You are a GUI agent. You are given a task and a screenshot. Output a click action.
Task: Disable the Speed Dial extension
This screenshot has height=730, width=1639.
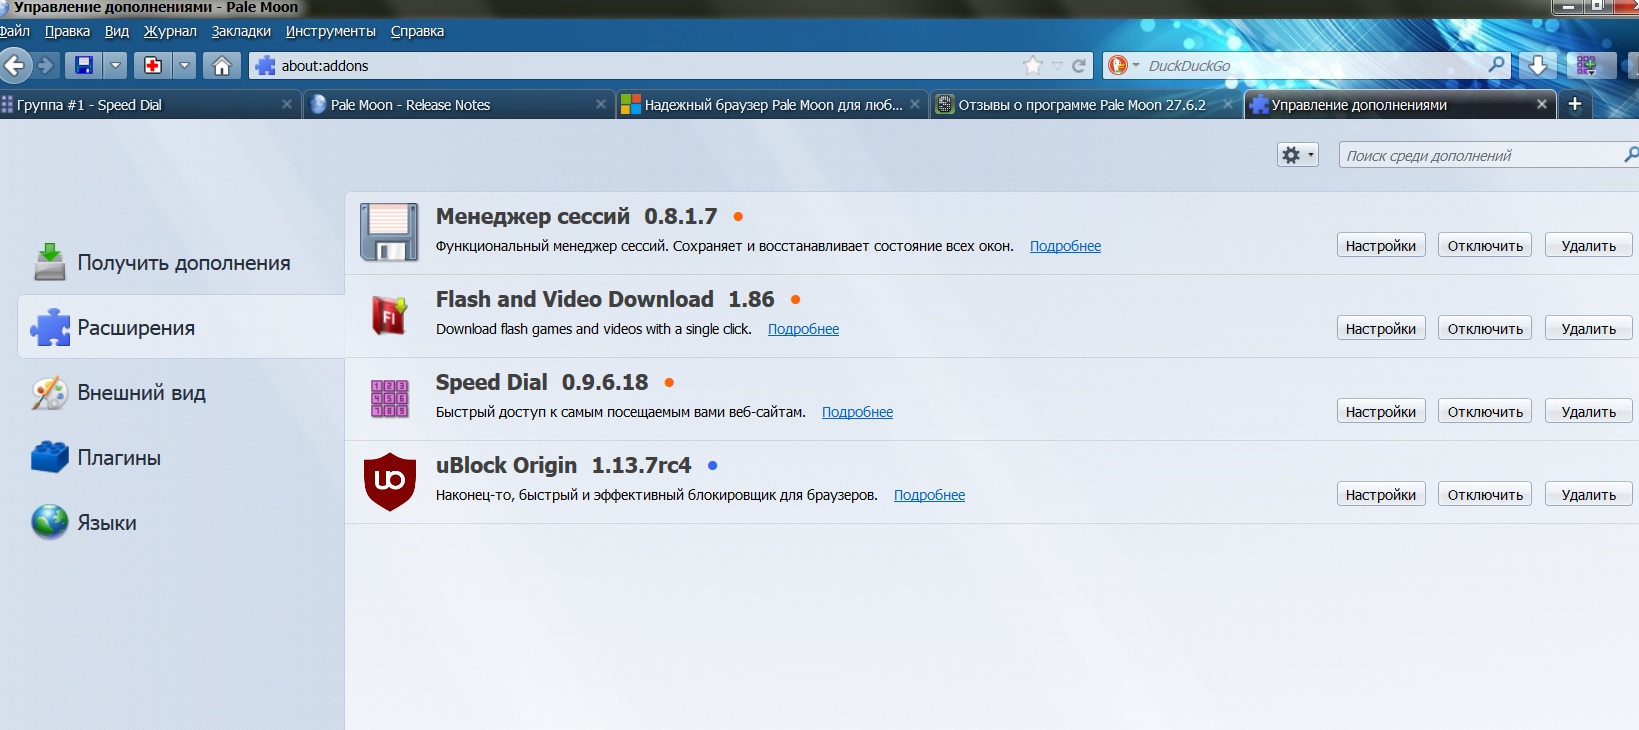(1485, 411)
